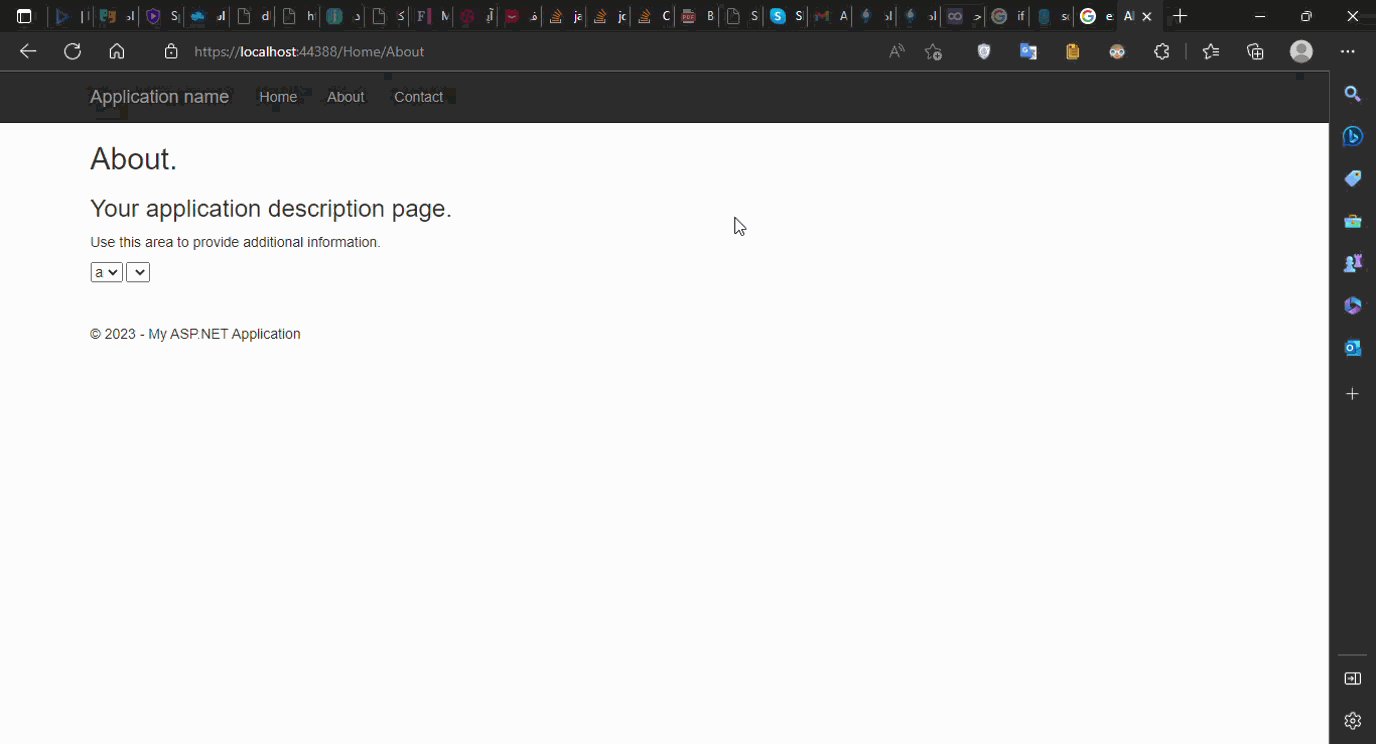The height and width of the screenshot is (744, 1376).
Task: Open the Shopping tag icon in sidebar
Action: pyautogui.click(x=1352, y=178)
